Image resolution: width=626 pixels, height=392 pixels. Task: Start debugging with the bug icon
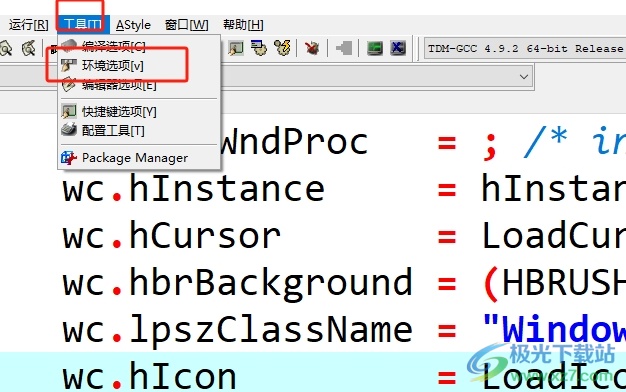[x=312, y=48]
